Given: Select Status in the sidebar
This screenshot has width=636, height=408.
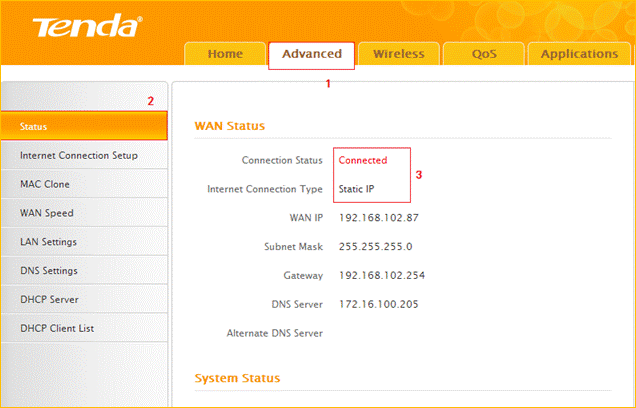Looking at the screenshot, I should [x=83, y=127].
